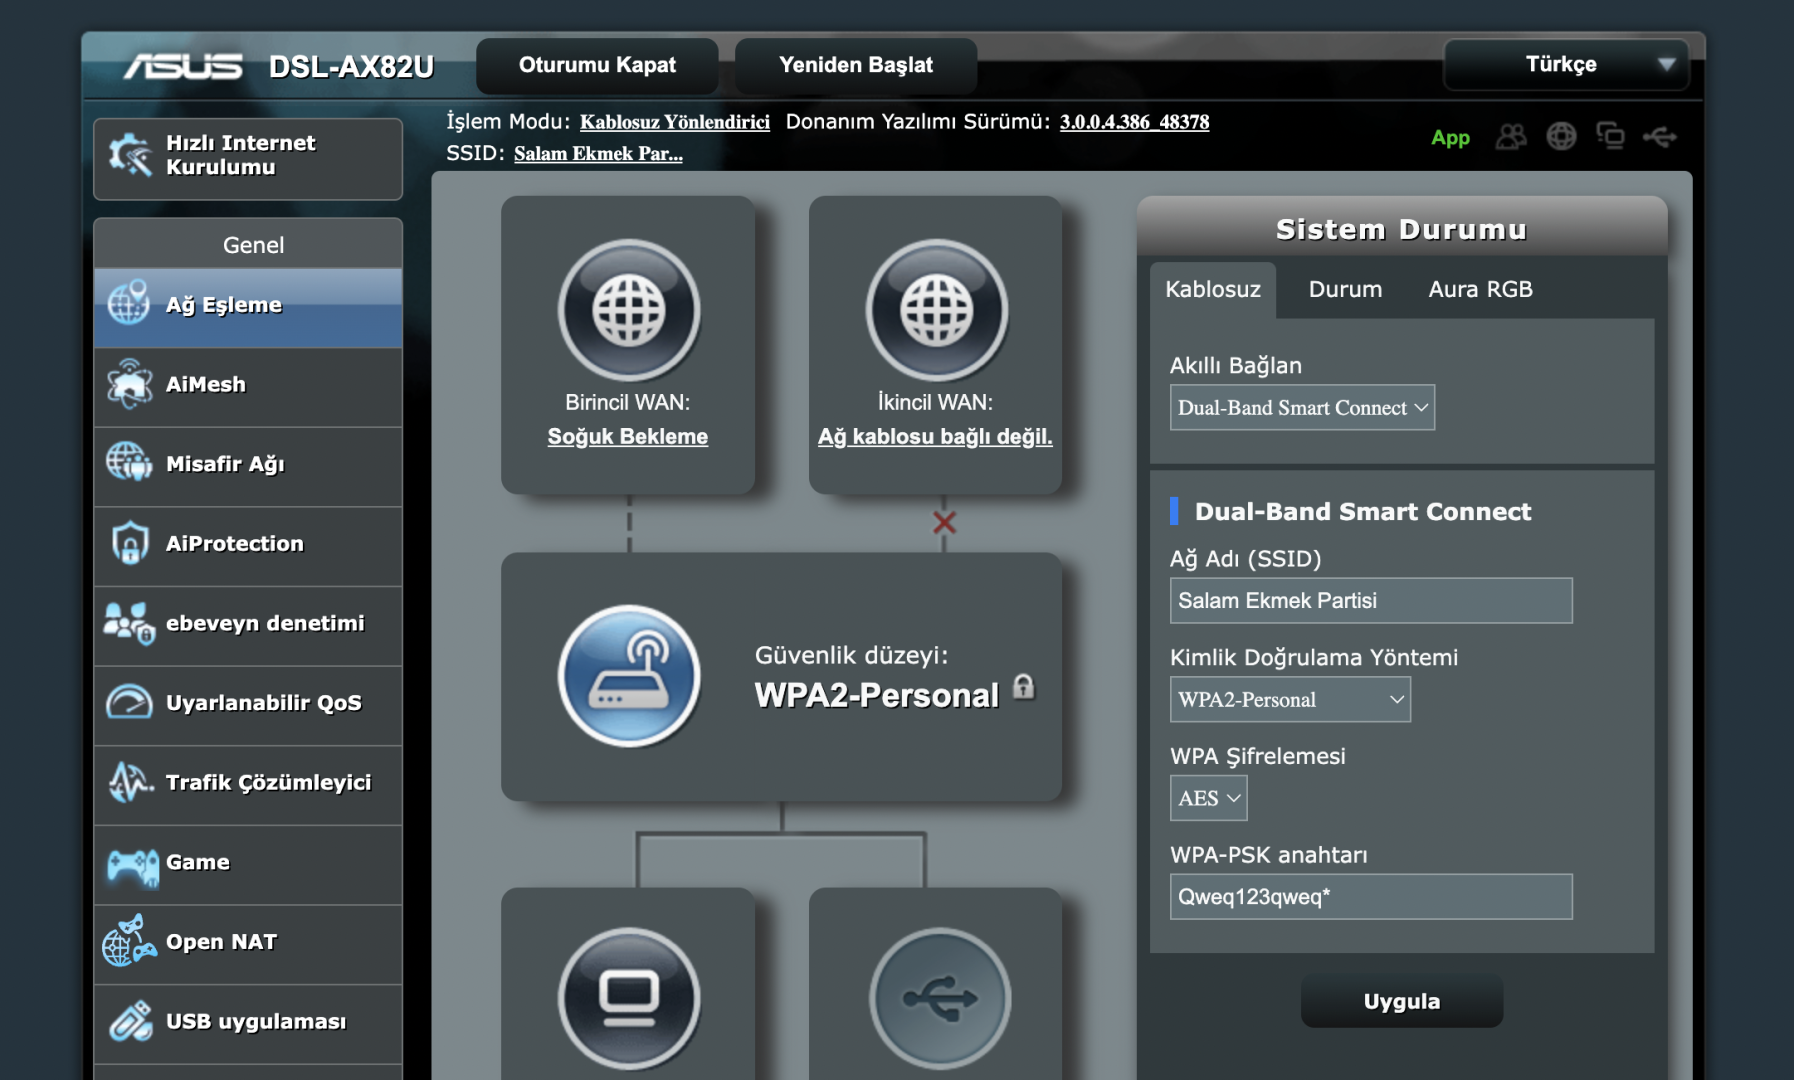The image size is (1794, 1080).
Task: Switch to the Aura RGB tab
Action: pos(1480,290)
